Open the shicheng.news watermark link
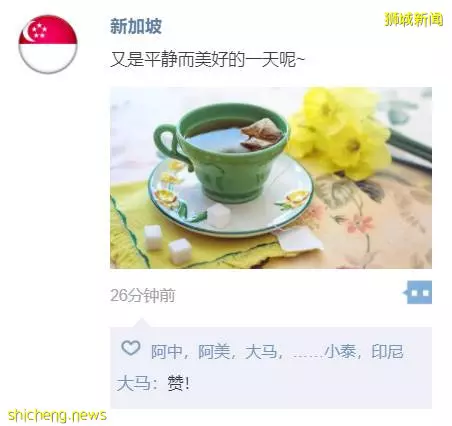The height and width of the screenshot is (426, 452). 57,416
